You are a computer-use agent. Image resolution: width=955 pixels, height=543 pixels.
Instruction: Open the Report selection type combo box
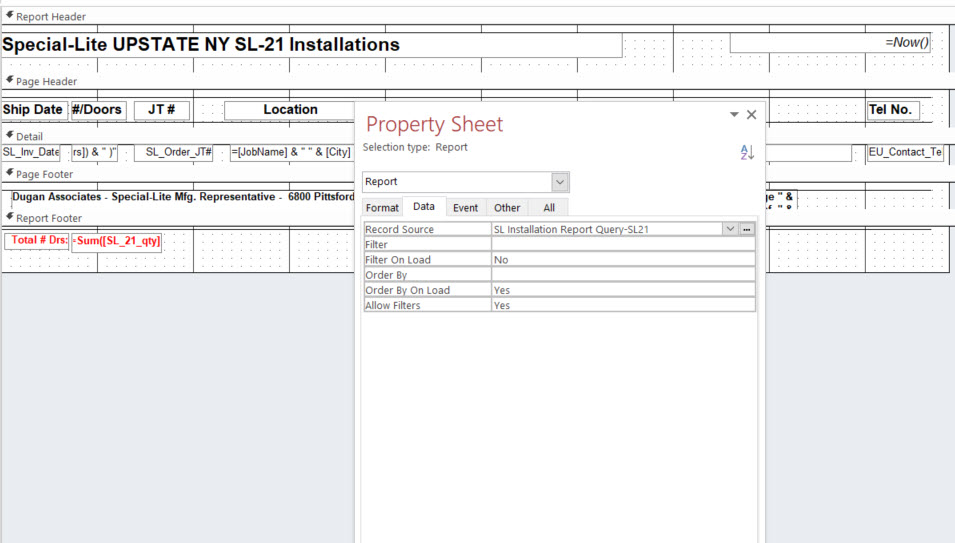tap(466, 181)
